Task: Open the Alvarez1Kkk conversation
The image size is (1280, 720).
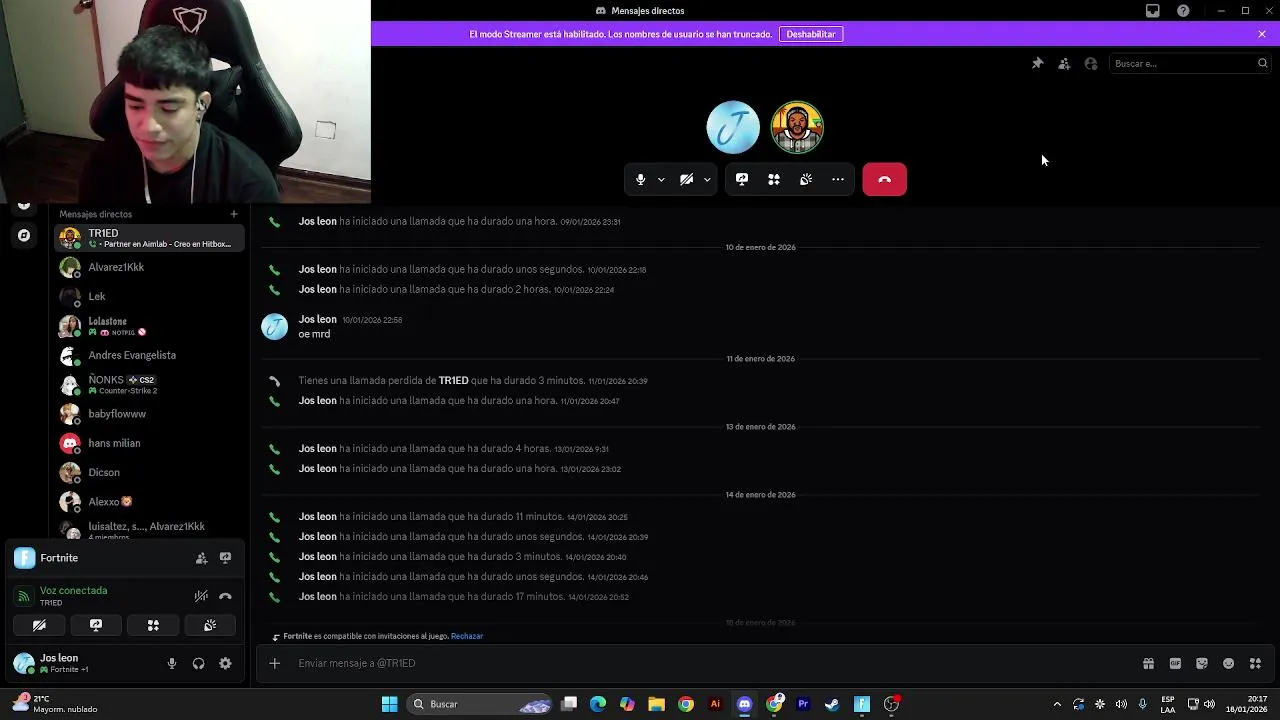Action: (x=150, y=267)
